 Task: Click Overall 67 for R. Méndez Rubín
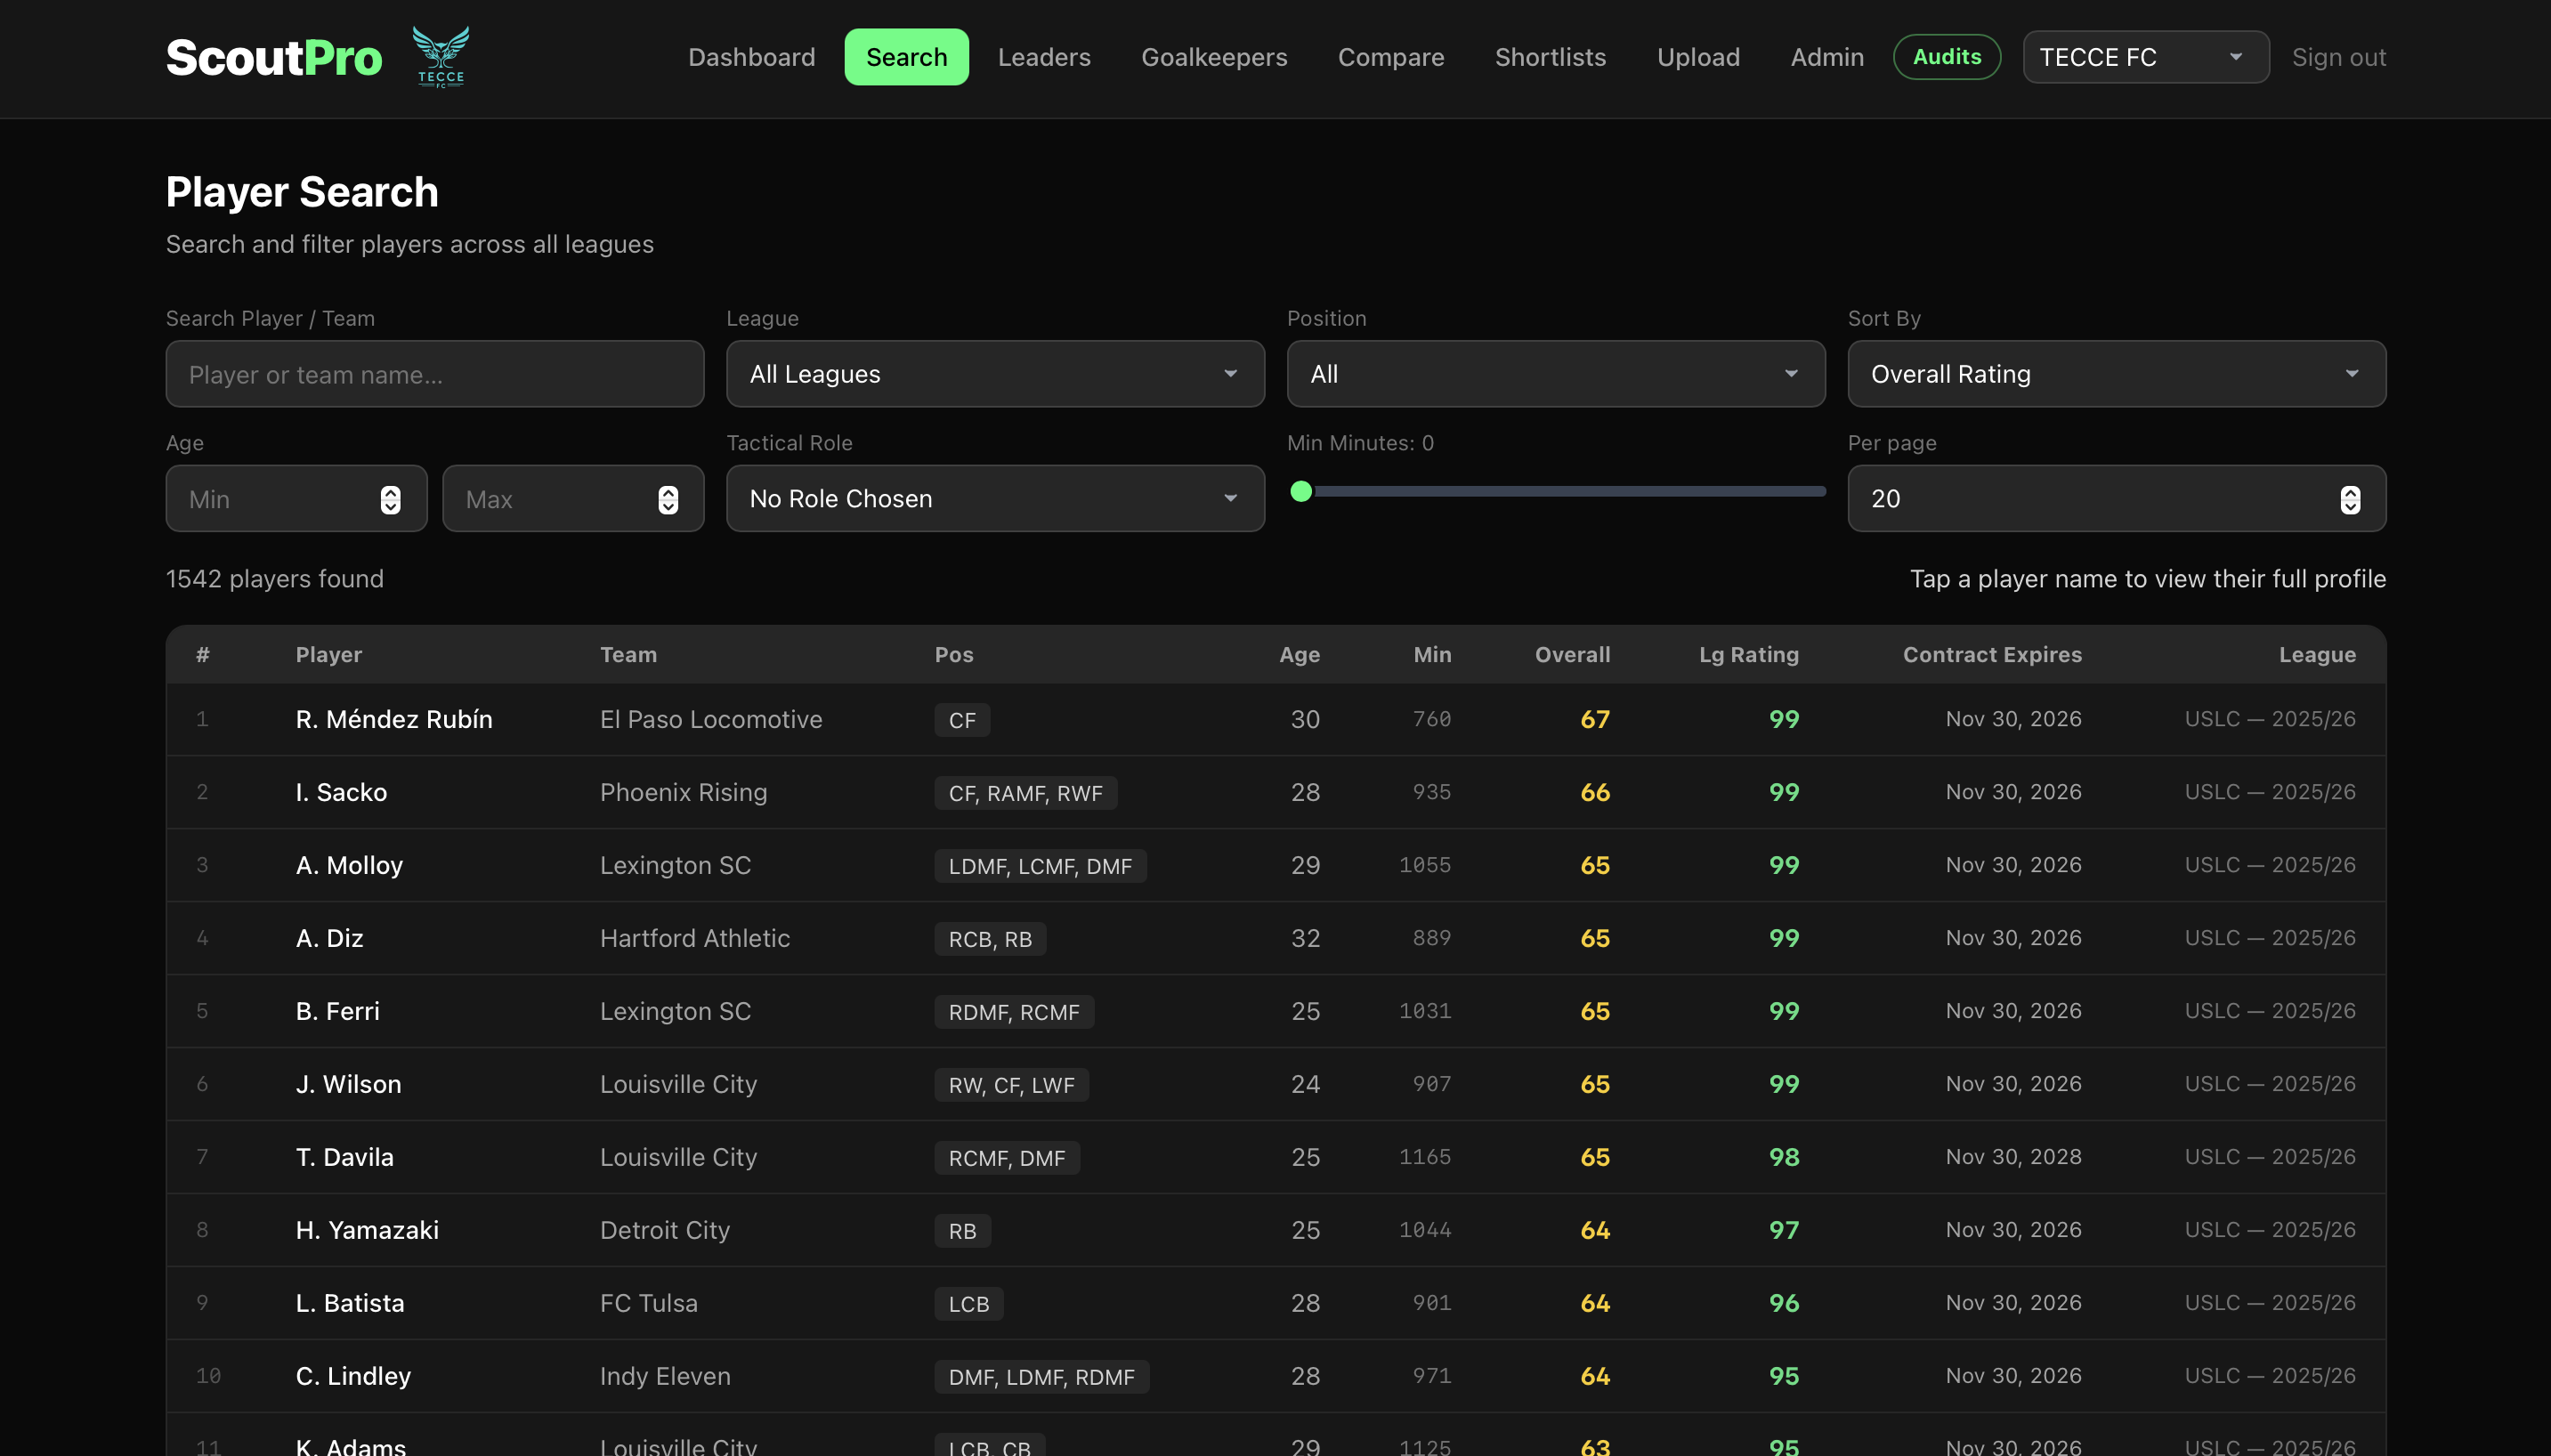coord(1594,719)
